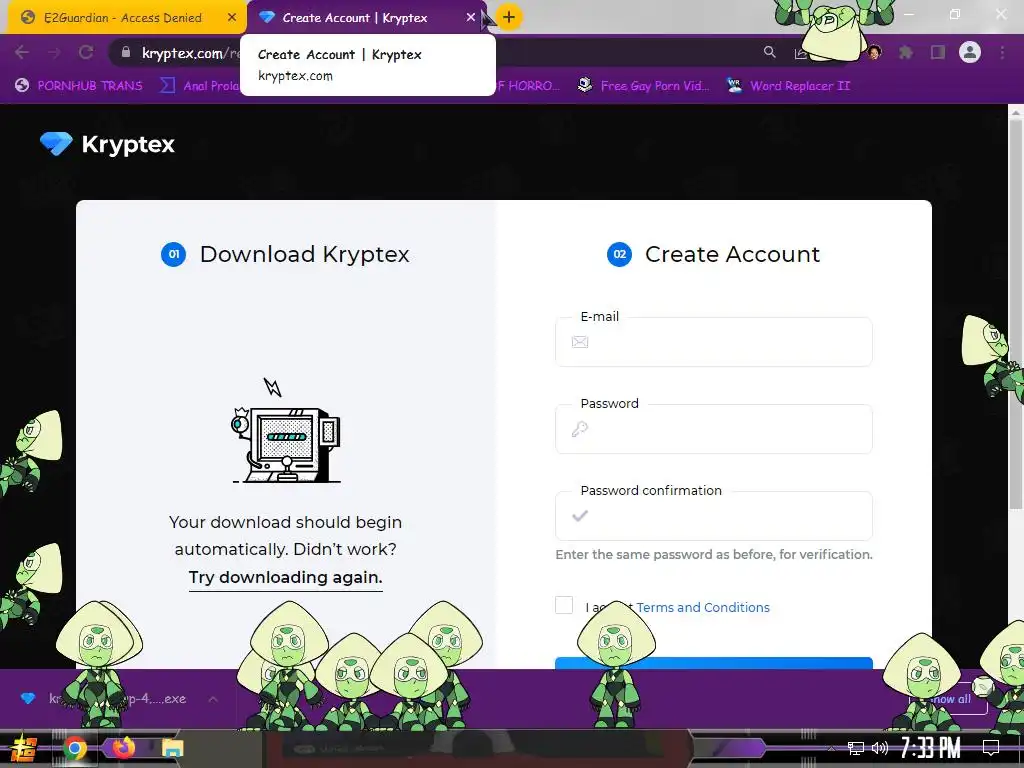Viewport: 1024px width, 768px height.
Task: Click the Create Account heading
Action: click(732, 254)
